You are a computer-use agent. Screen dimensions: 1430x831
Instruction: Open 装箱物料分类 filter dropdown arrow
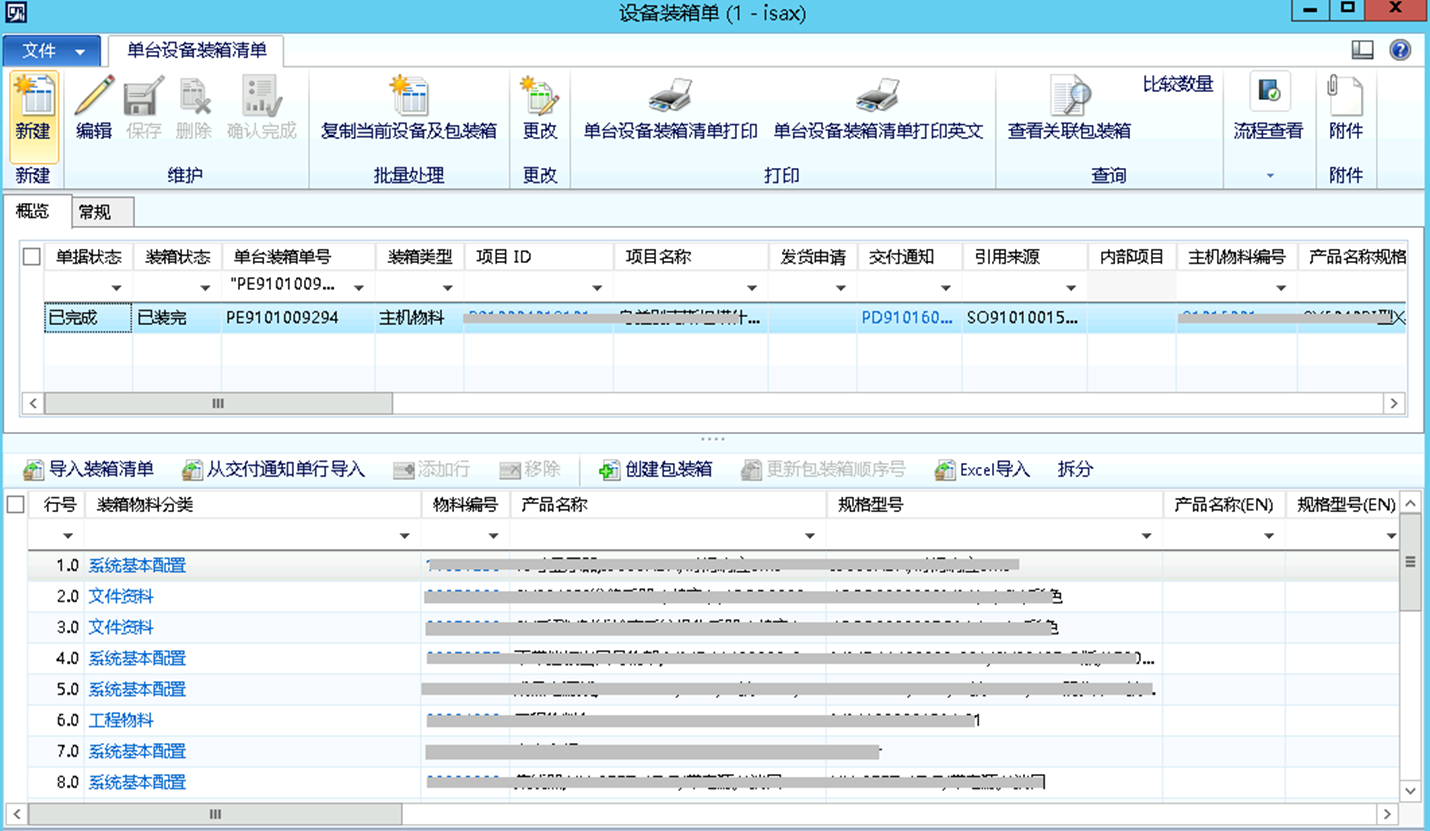click(404, 537)
